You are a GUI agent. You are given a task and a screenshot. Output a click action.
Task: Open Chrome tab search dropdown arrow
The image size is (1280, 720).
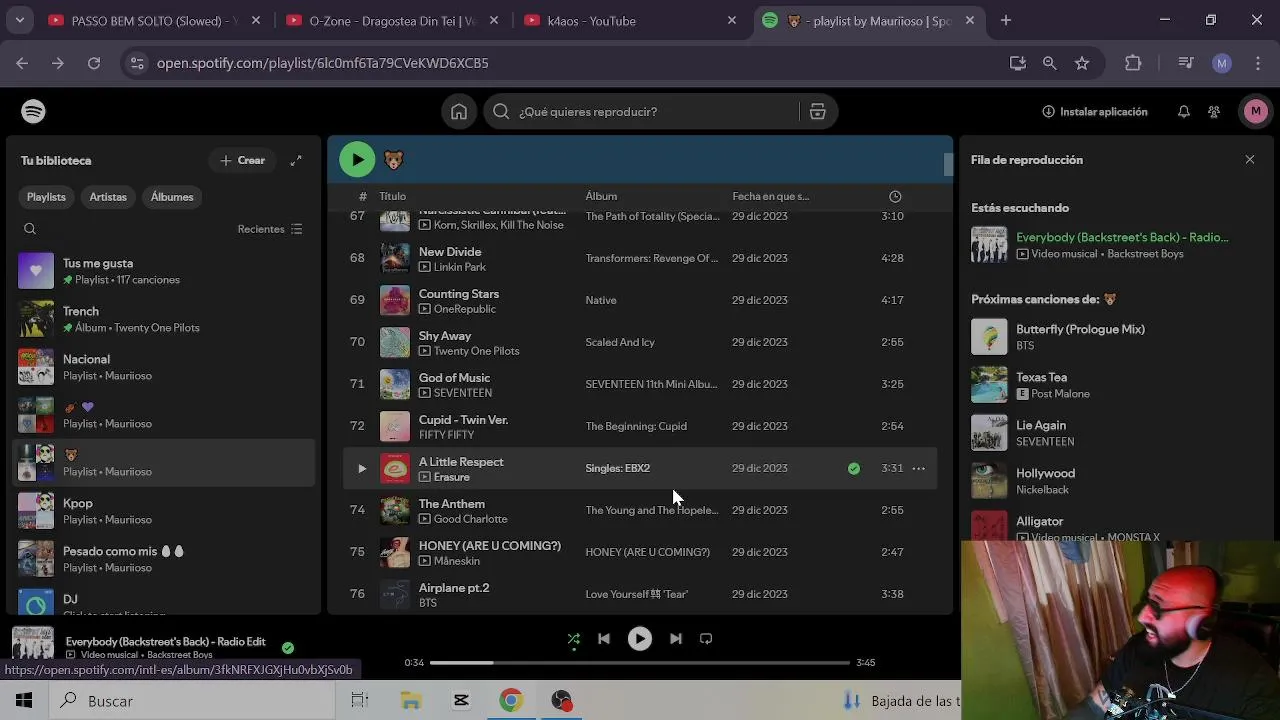pyautogui.click(x=19, y=20)
